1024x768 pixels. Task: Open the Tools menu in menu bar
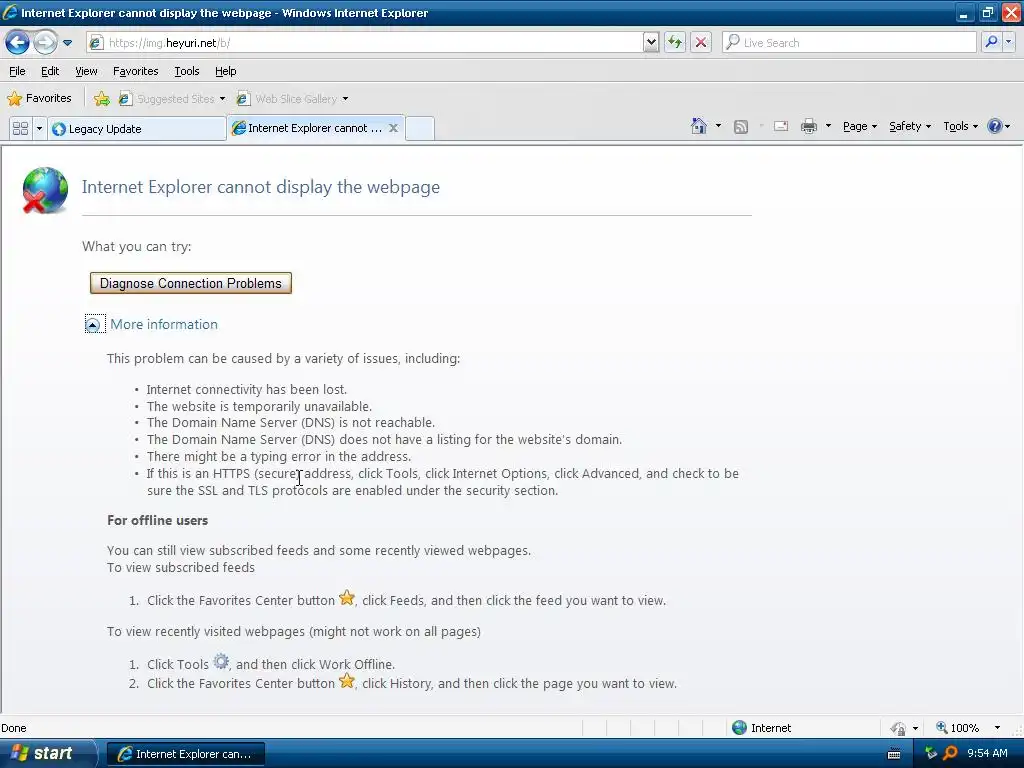pyautogui.click(x=187, y=71)
